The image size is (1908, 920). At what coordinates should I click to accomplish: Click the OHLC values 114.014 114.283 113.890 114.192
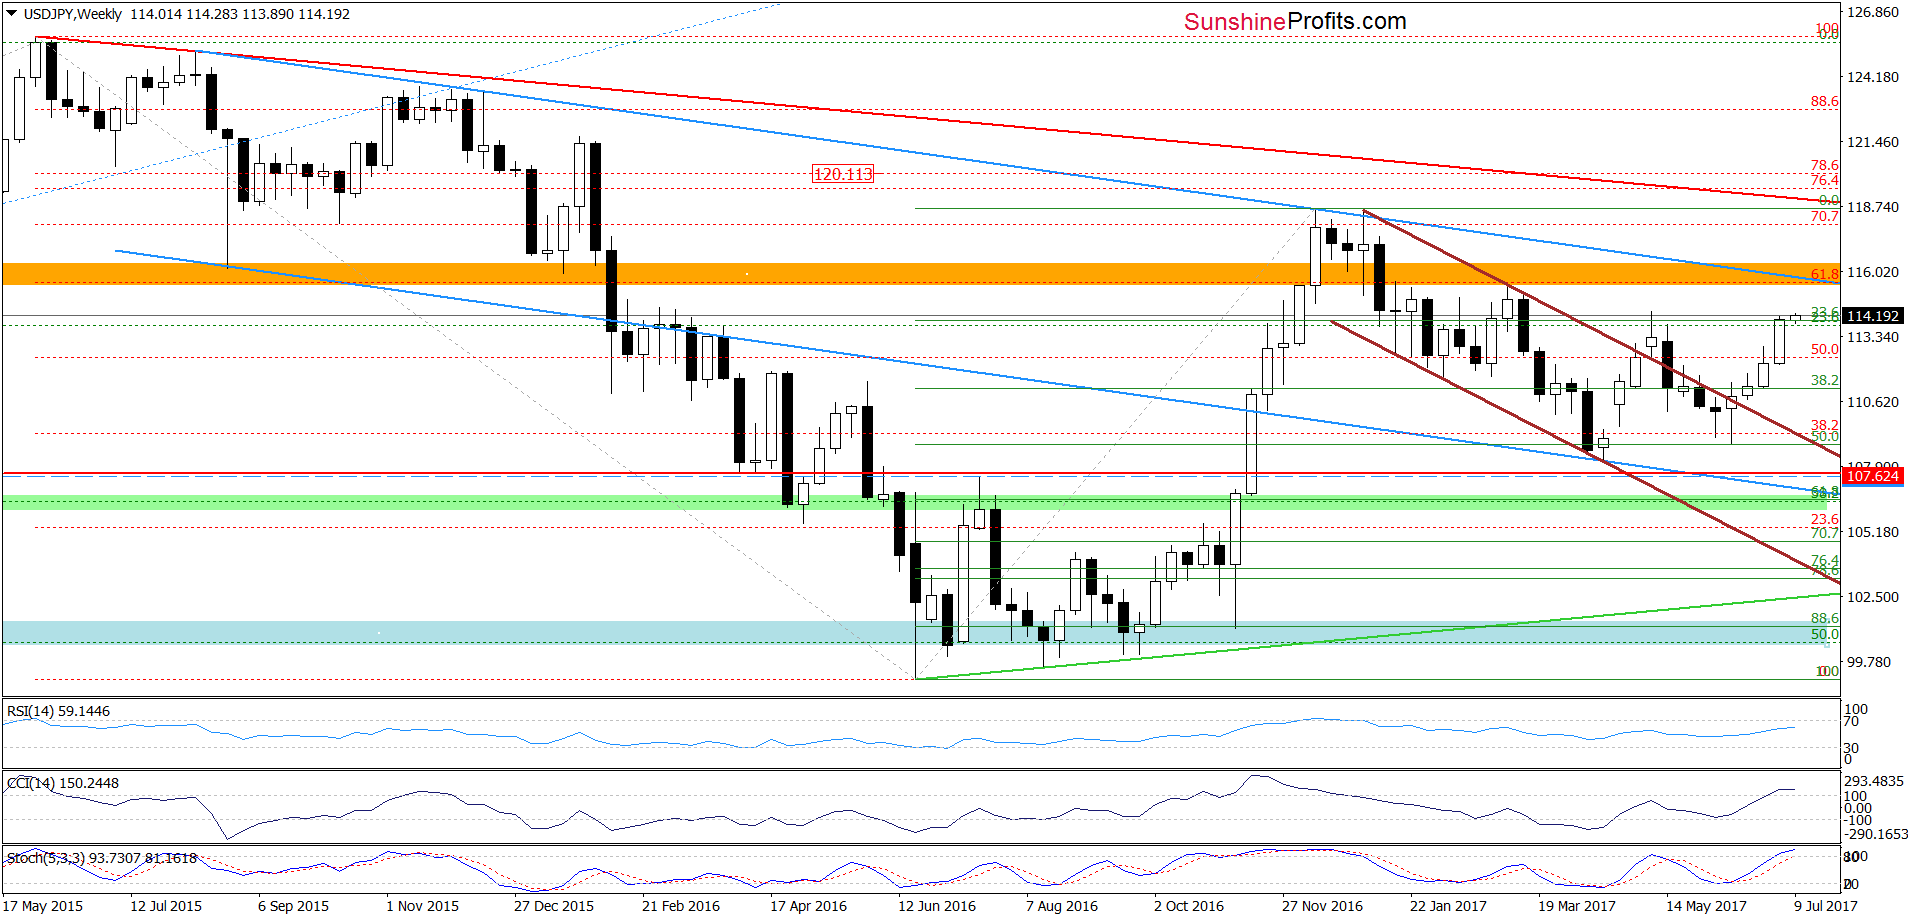(x=240, y=14)
